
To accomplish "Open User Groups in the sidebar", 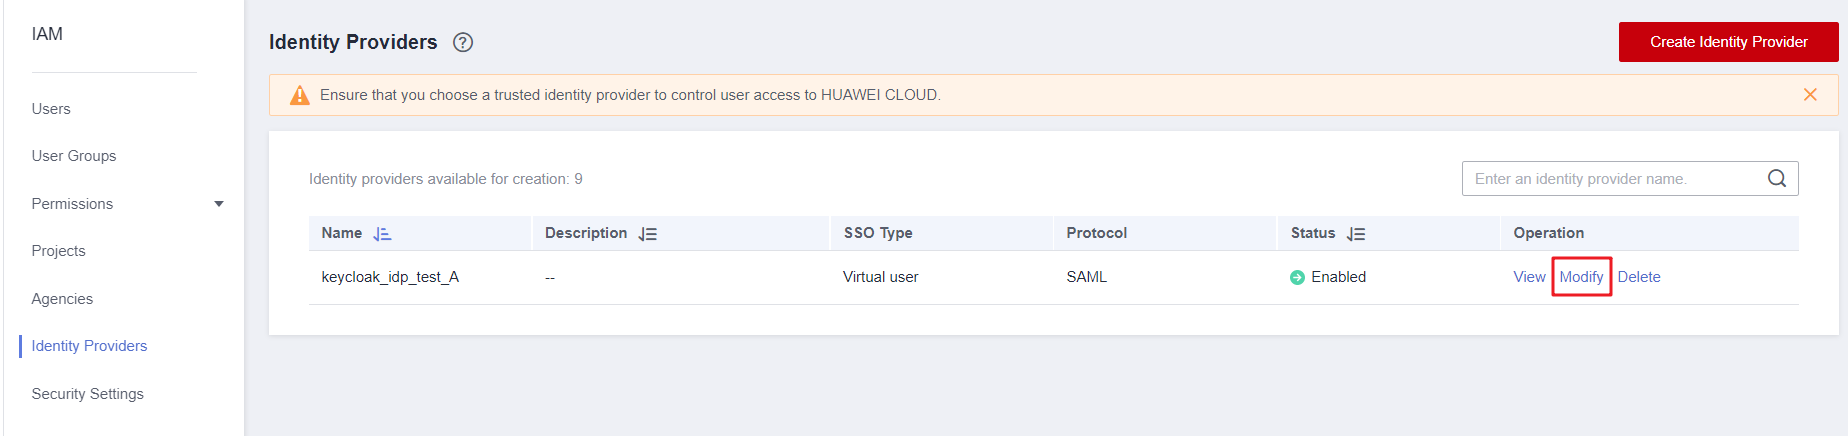I will [74, 156].
